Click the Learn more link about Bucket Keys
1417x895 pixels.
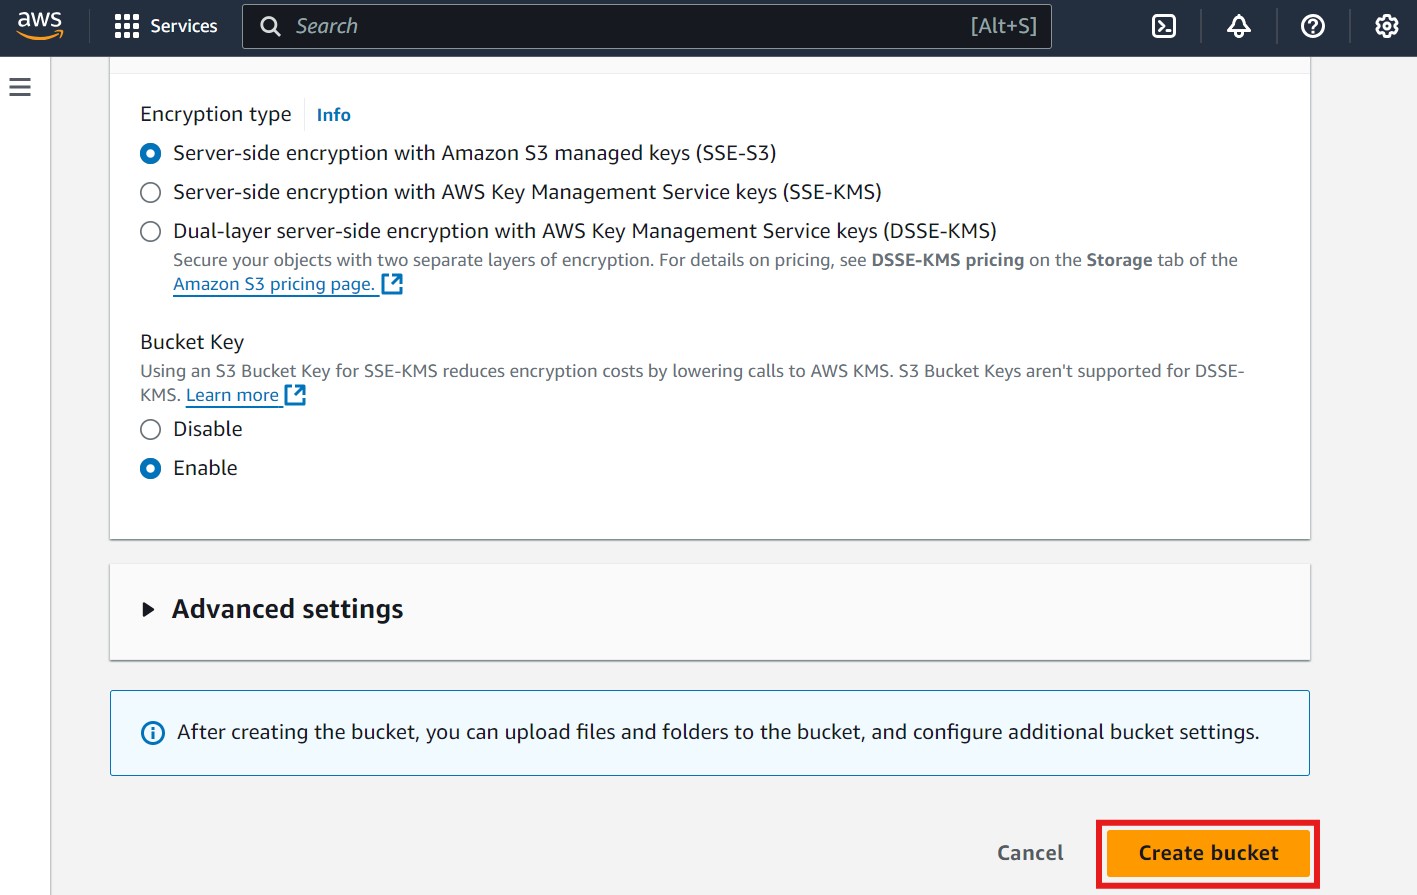pos(232,394)
